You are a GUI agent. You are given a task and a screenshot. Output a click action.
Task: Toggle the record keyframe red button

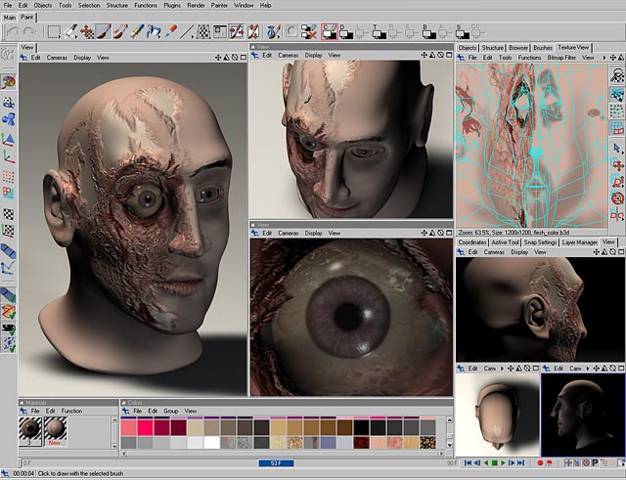pos(540,463)
